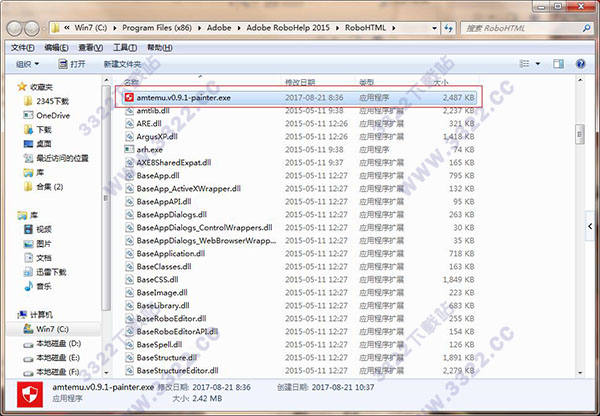The width and height of the screenshot is (600, 416).
Task: Select file BaseSpell.dll
Action: pos(159,345)
